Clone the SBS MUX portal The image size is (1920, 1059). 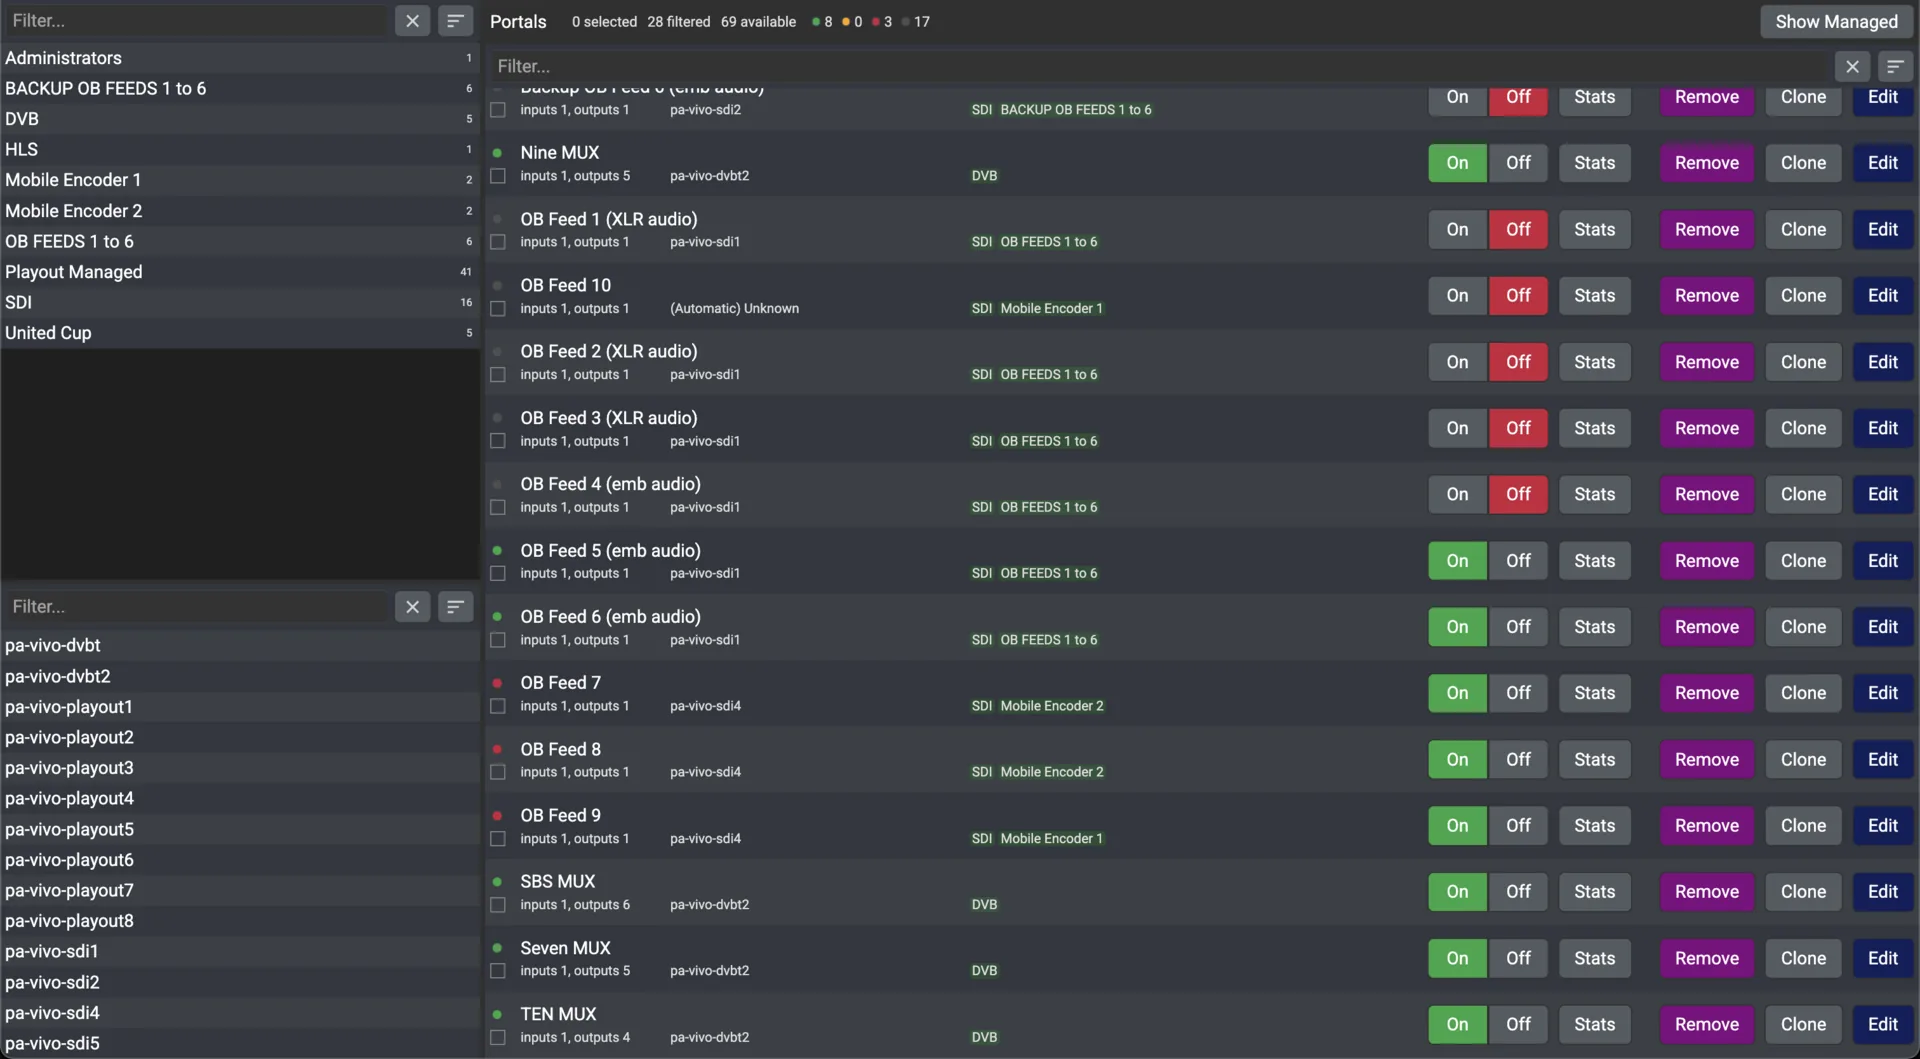coord(1803,892)
